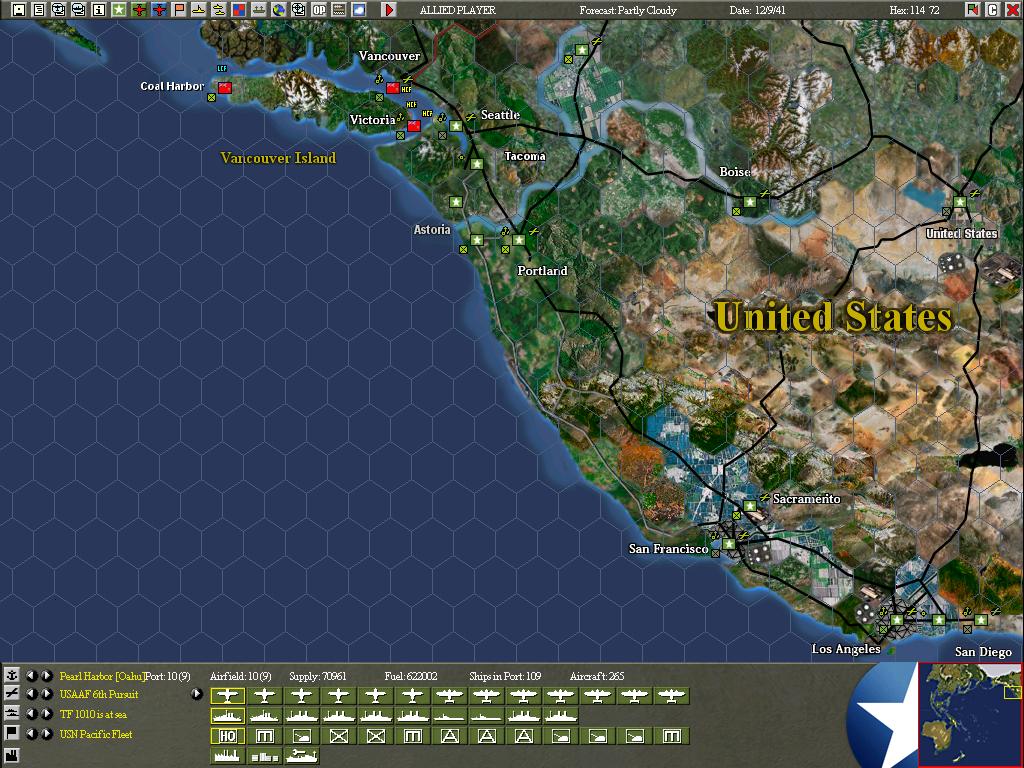Click the 'Aircraft: 265' text
This screenshot has height=768, width=1024.
coord(597,676)
